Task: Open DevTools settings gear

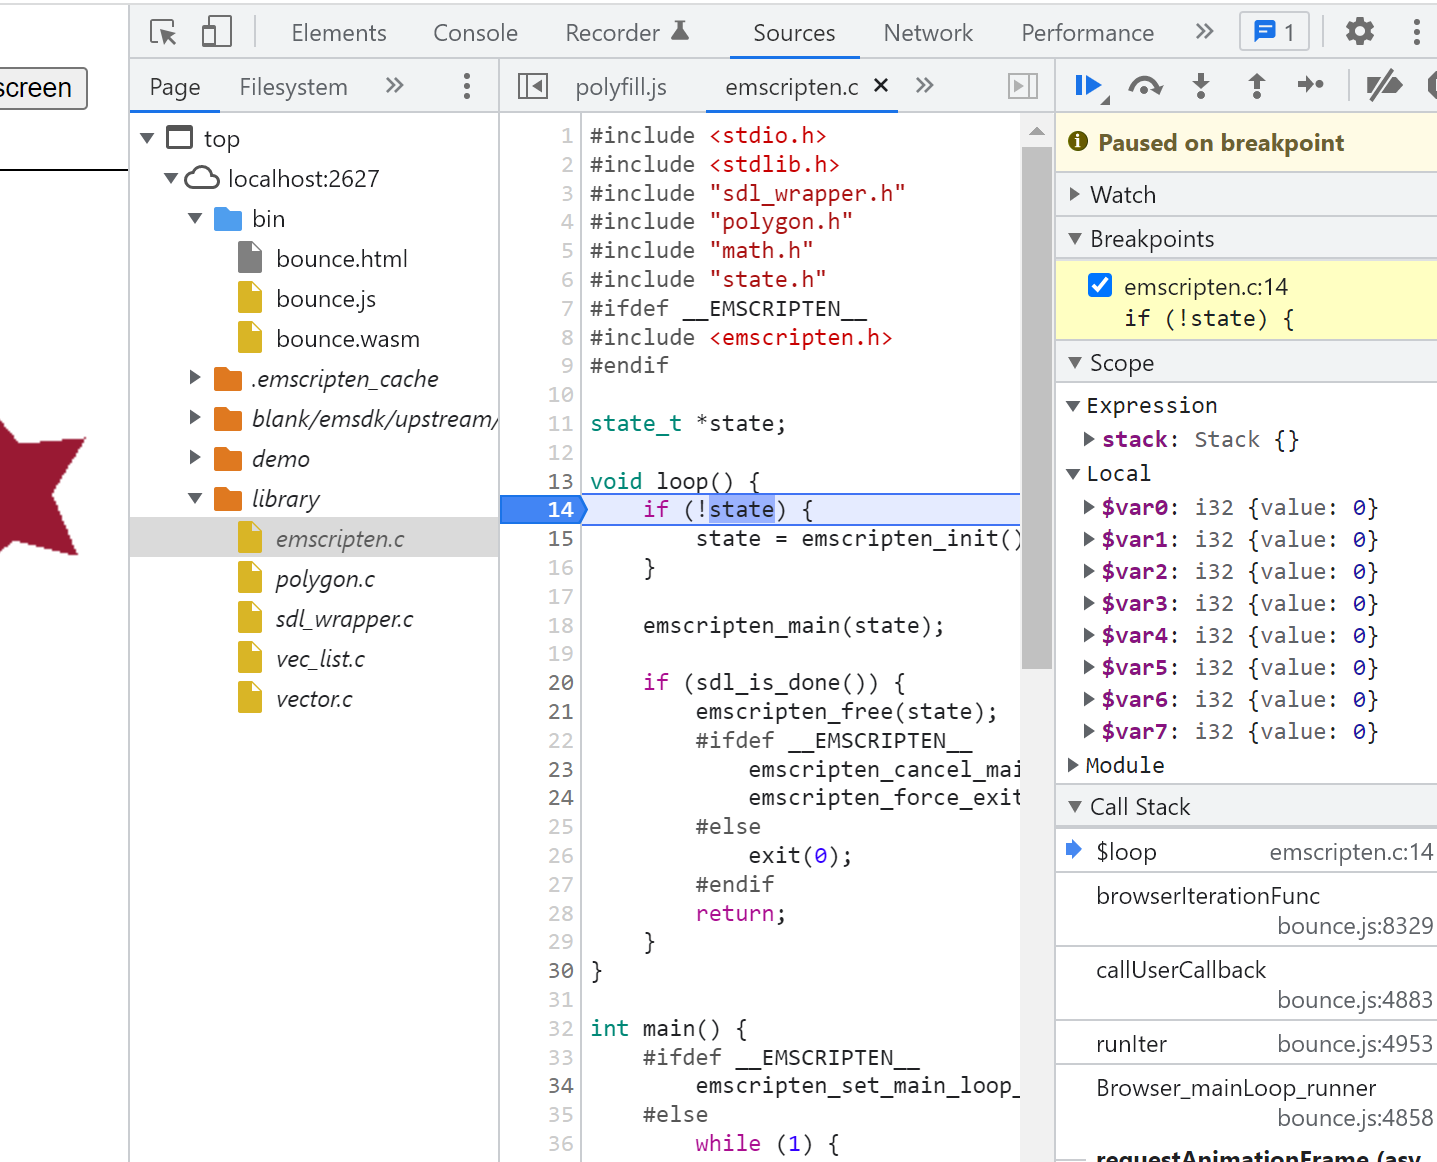Action: (1359, 32)
